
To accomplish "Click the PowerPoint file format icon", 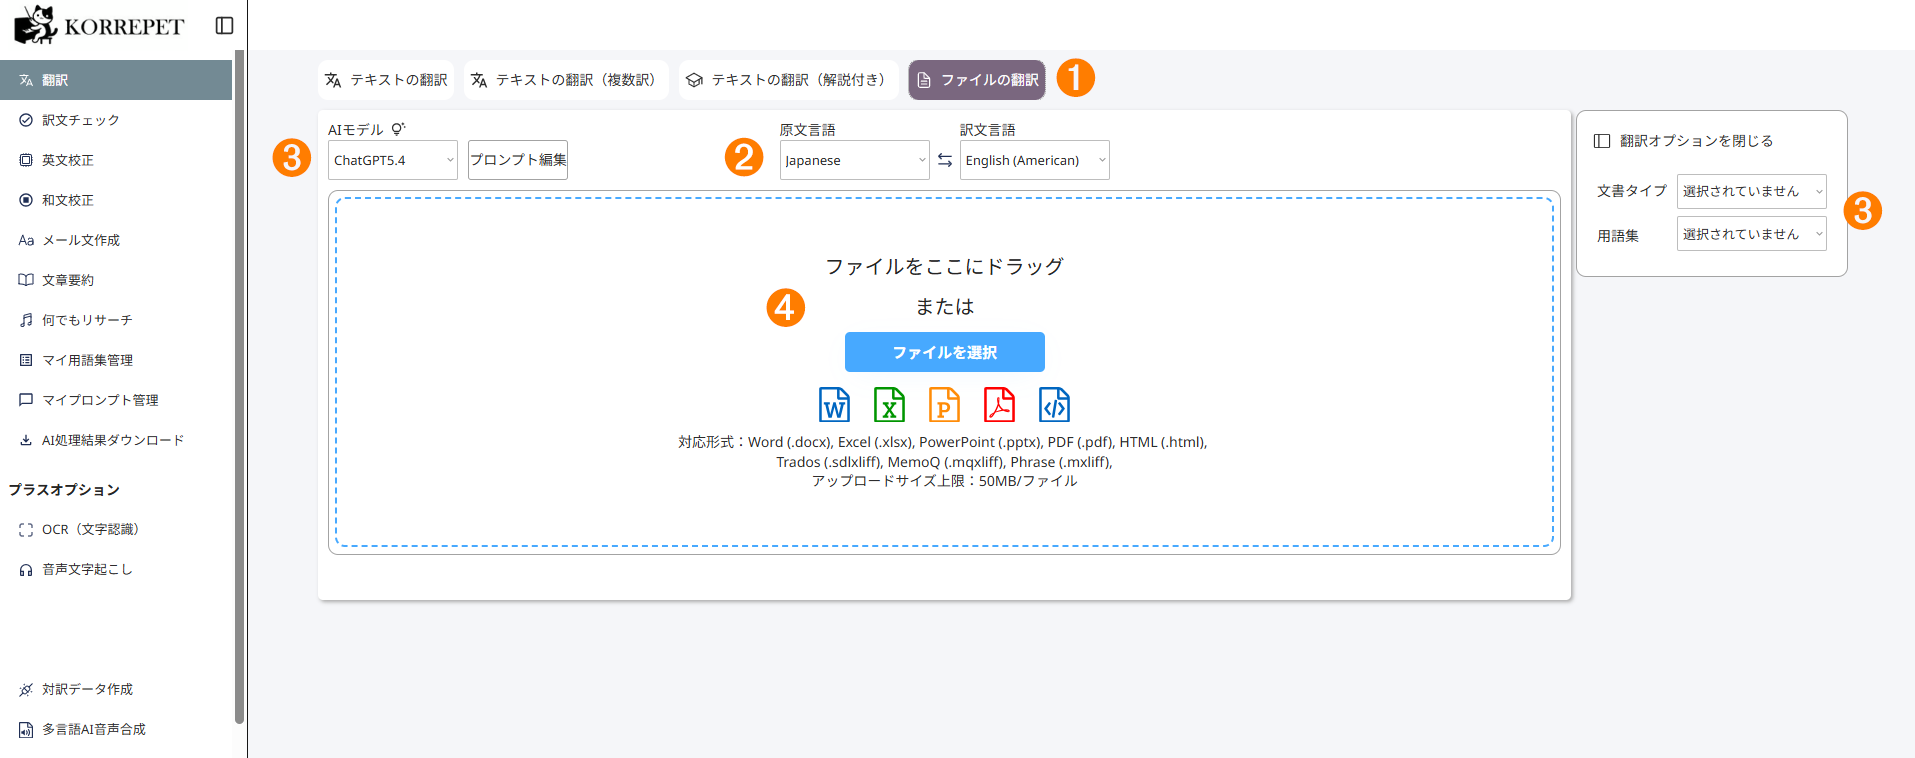I will click(x=945, y=405).
